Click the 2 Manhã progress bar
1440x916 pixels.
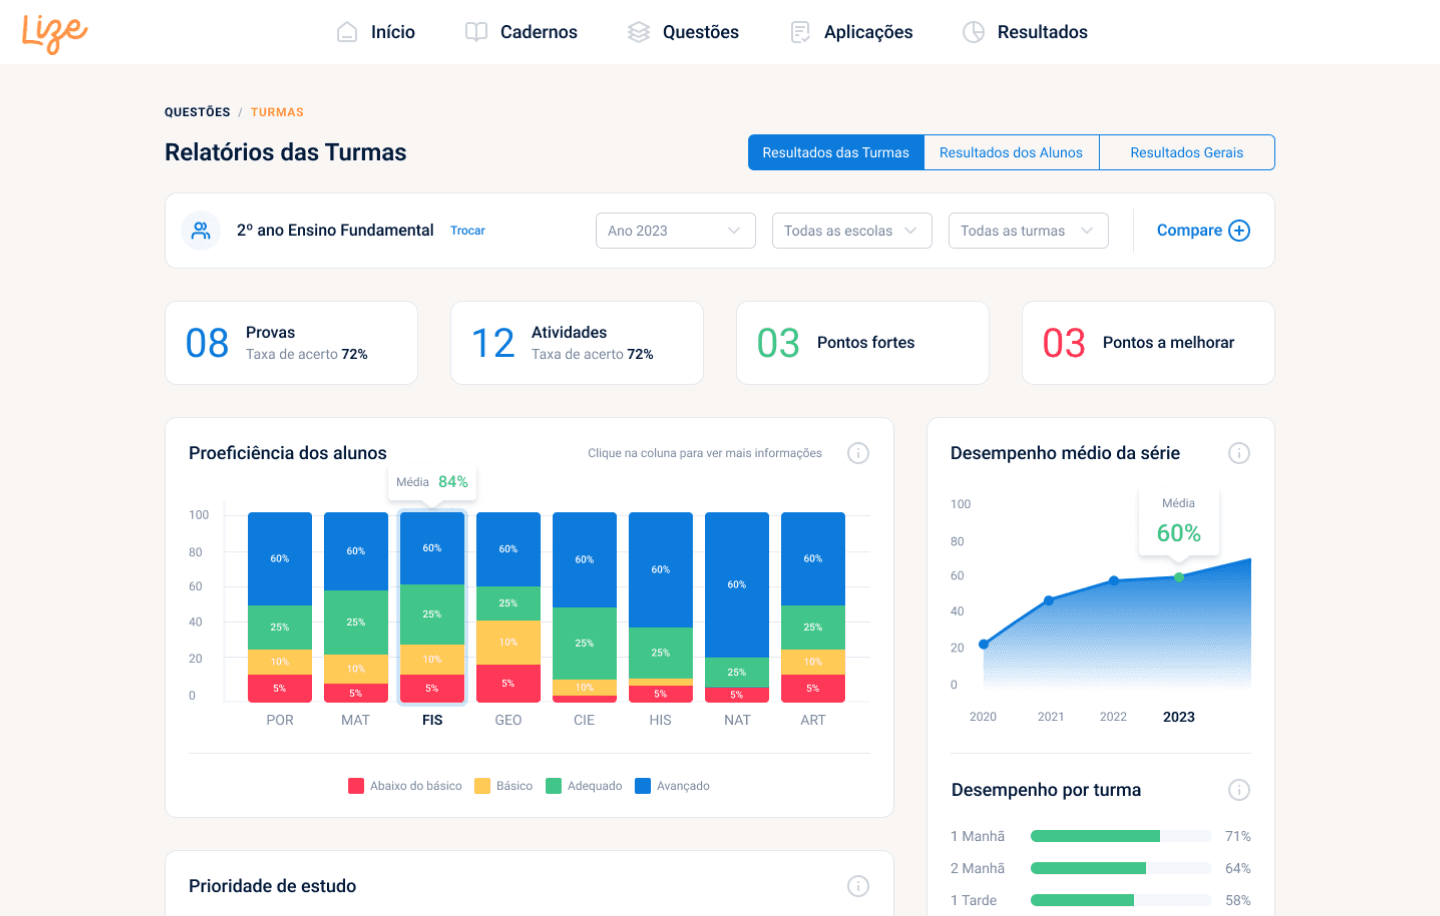(x=1121, y=868)
